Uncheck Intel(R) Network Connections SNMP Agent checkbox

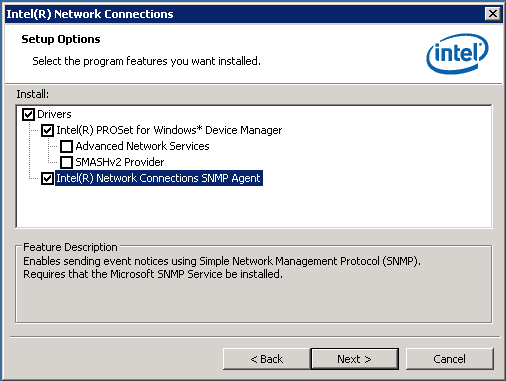pyautogui.click(x=47, y=178)
